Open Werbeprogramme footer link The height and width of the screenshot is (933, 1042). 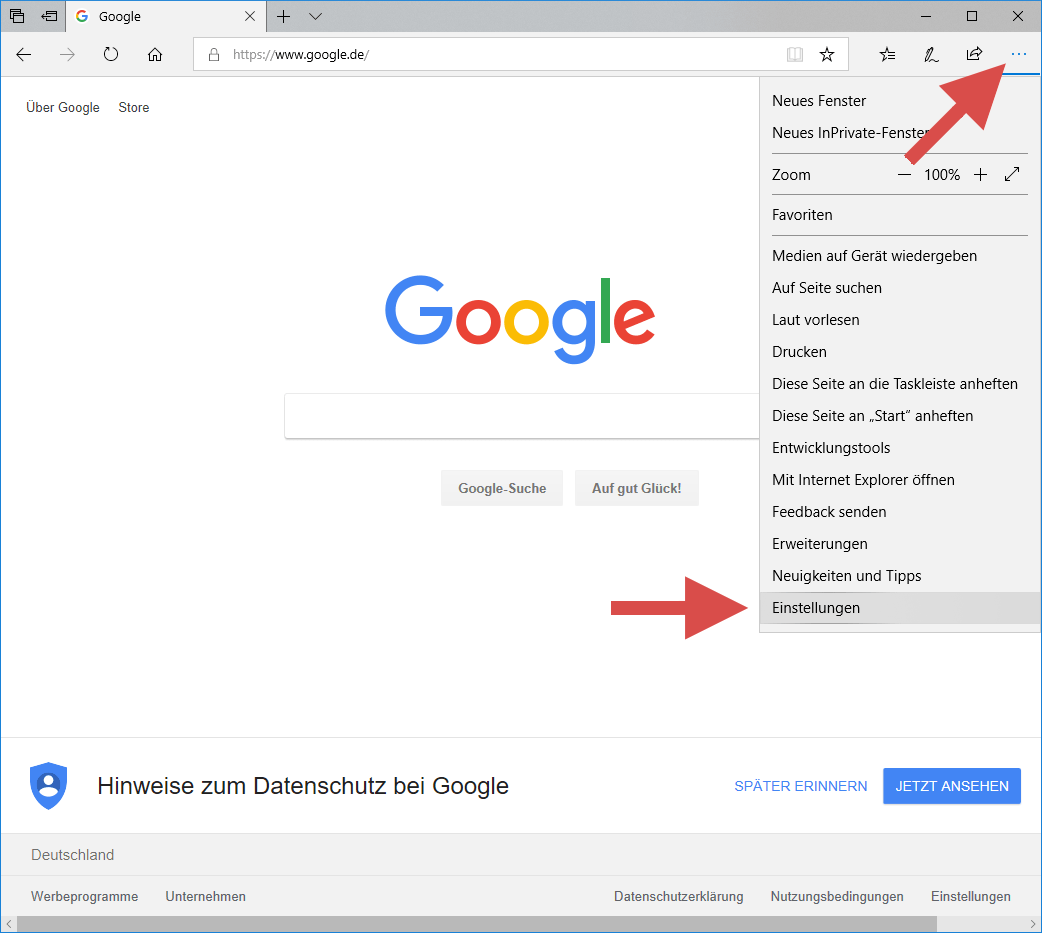tap(84, 896)
